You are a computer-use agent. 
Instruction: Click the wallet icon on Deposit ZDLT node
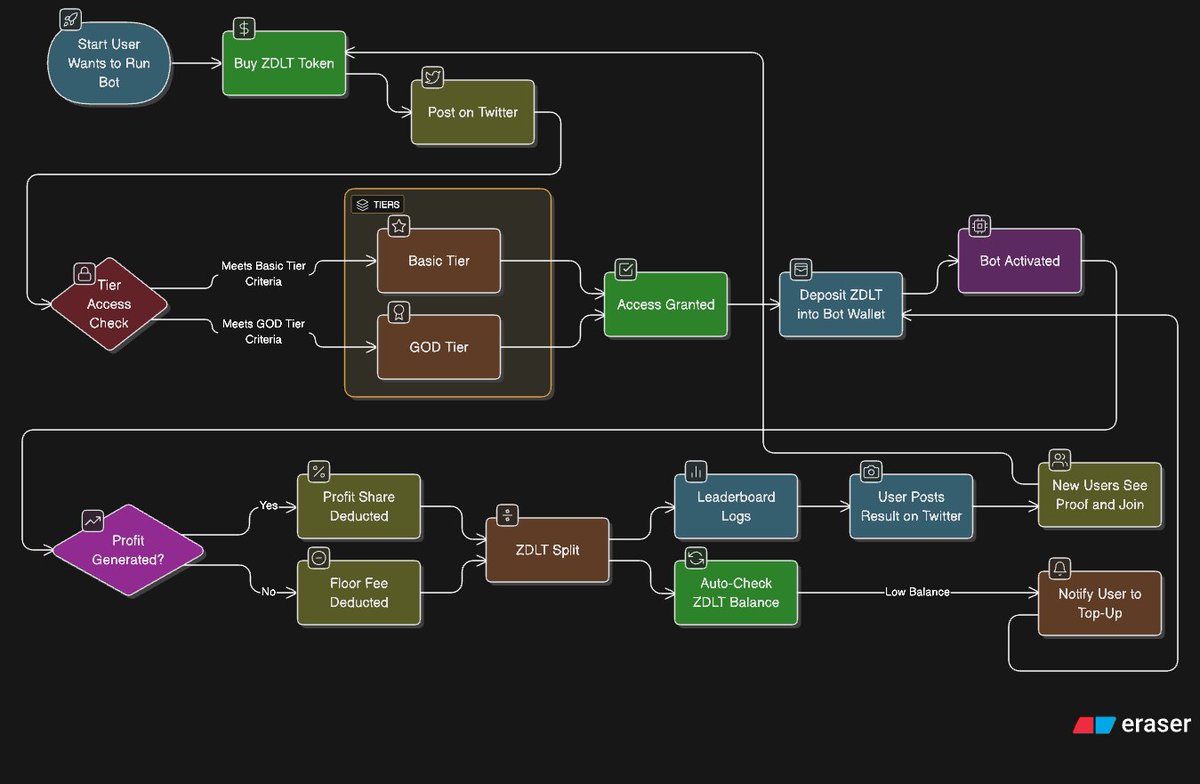(x=801, y=269)
